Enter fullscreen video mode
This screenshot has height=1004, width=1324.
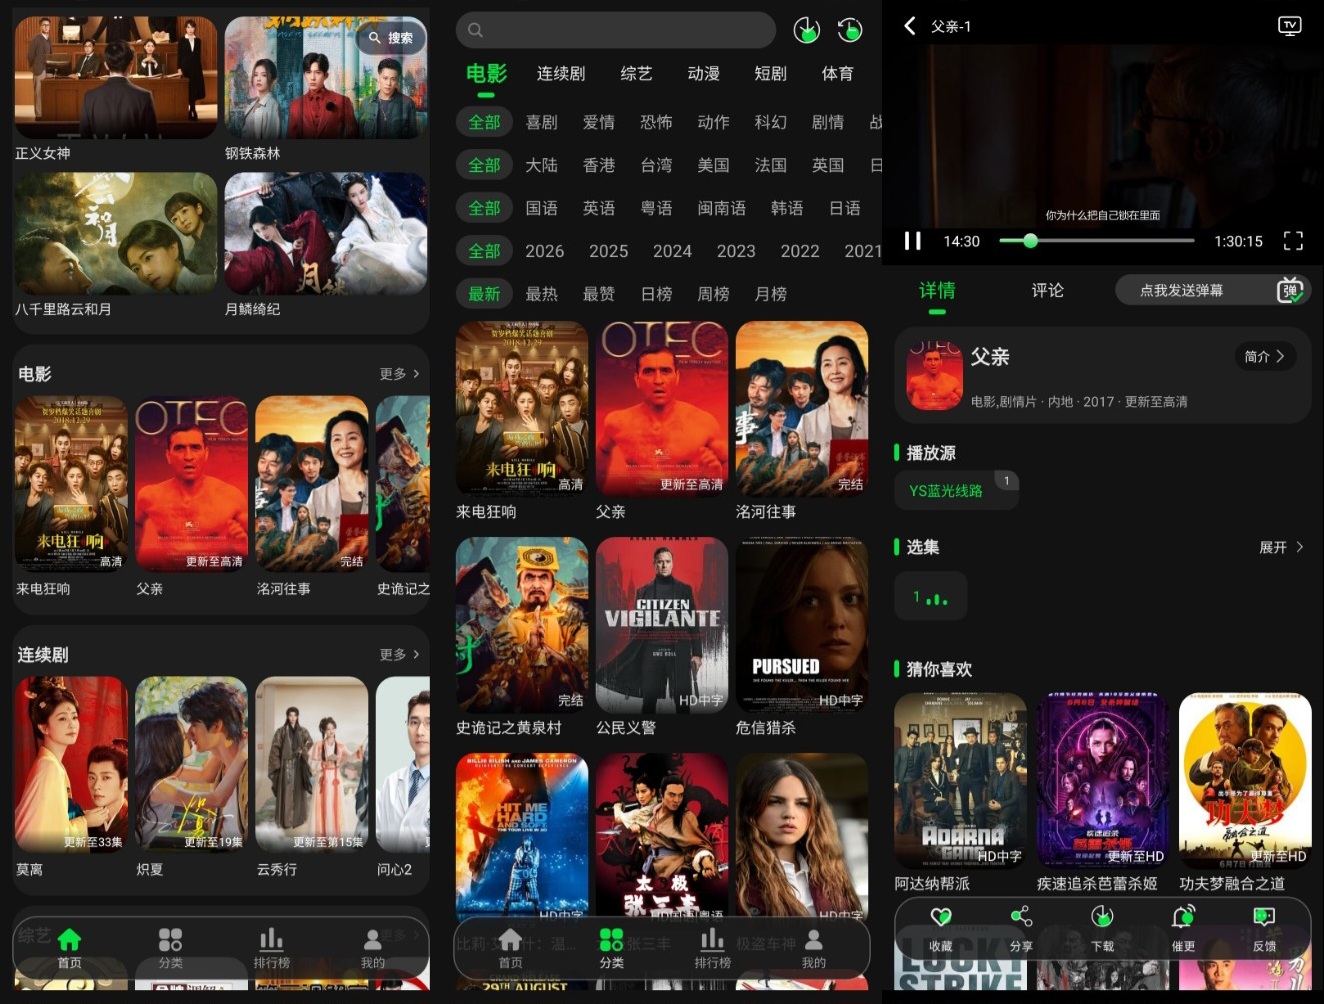(1293, 241)
